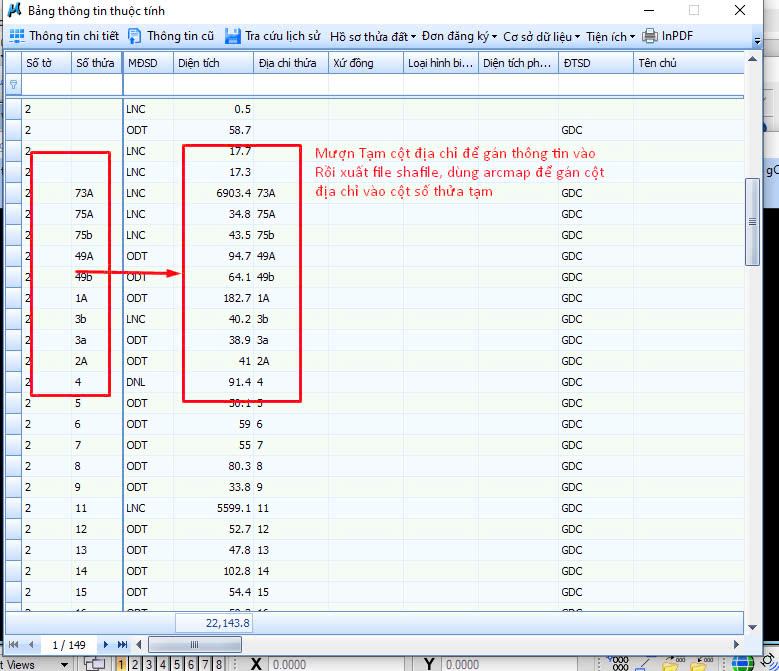Sort by the Diện tích column header

(212, 63)
